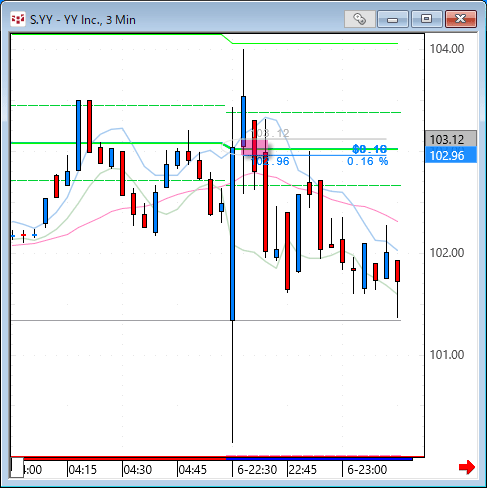The image size is (487, 488).
Task: Click the red scroll-right arrow
Action: tap(467, 467)
